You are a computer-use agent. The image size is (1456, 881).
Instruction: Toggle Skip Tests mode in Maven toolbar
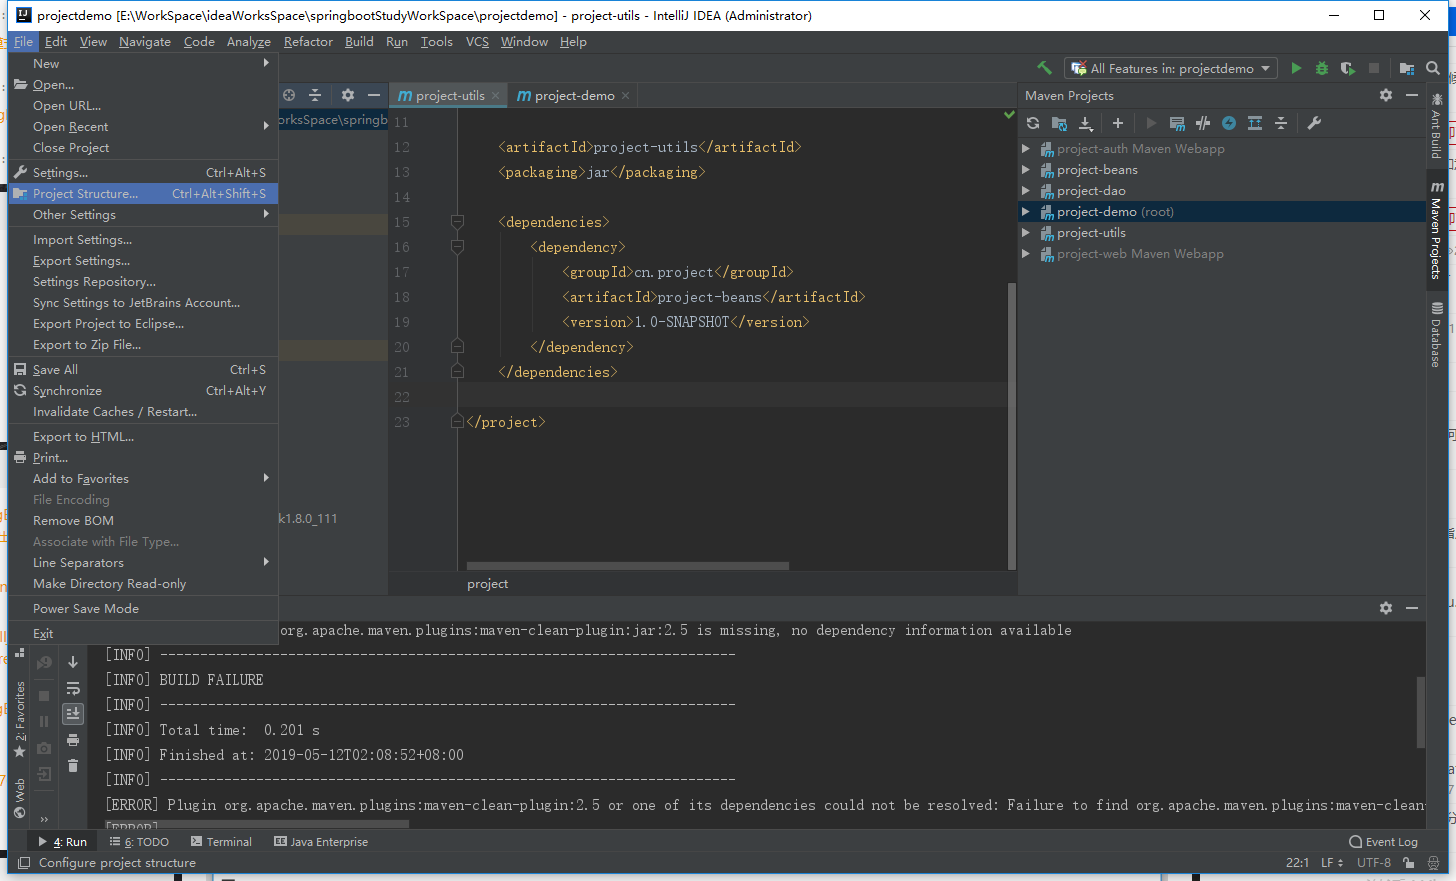[1229, 123]
